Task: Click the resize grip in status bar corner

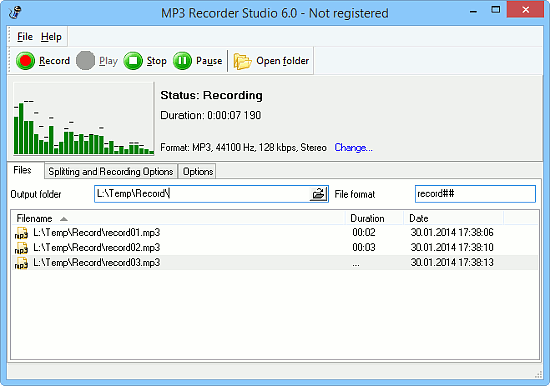Action: click(x=538, y=375)
